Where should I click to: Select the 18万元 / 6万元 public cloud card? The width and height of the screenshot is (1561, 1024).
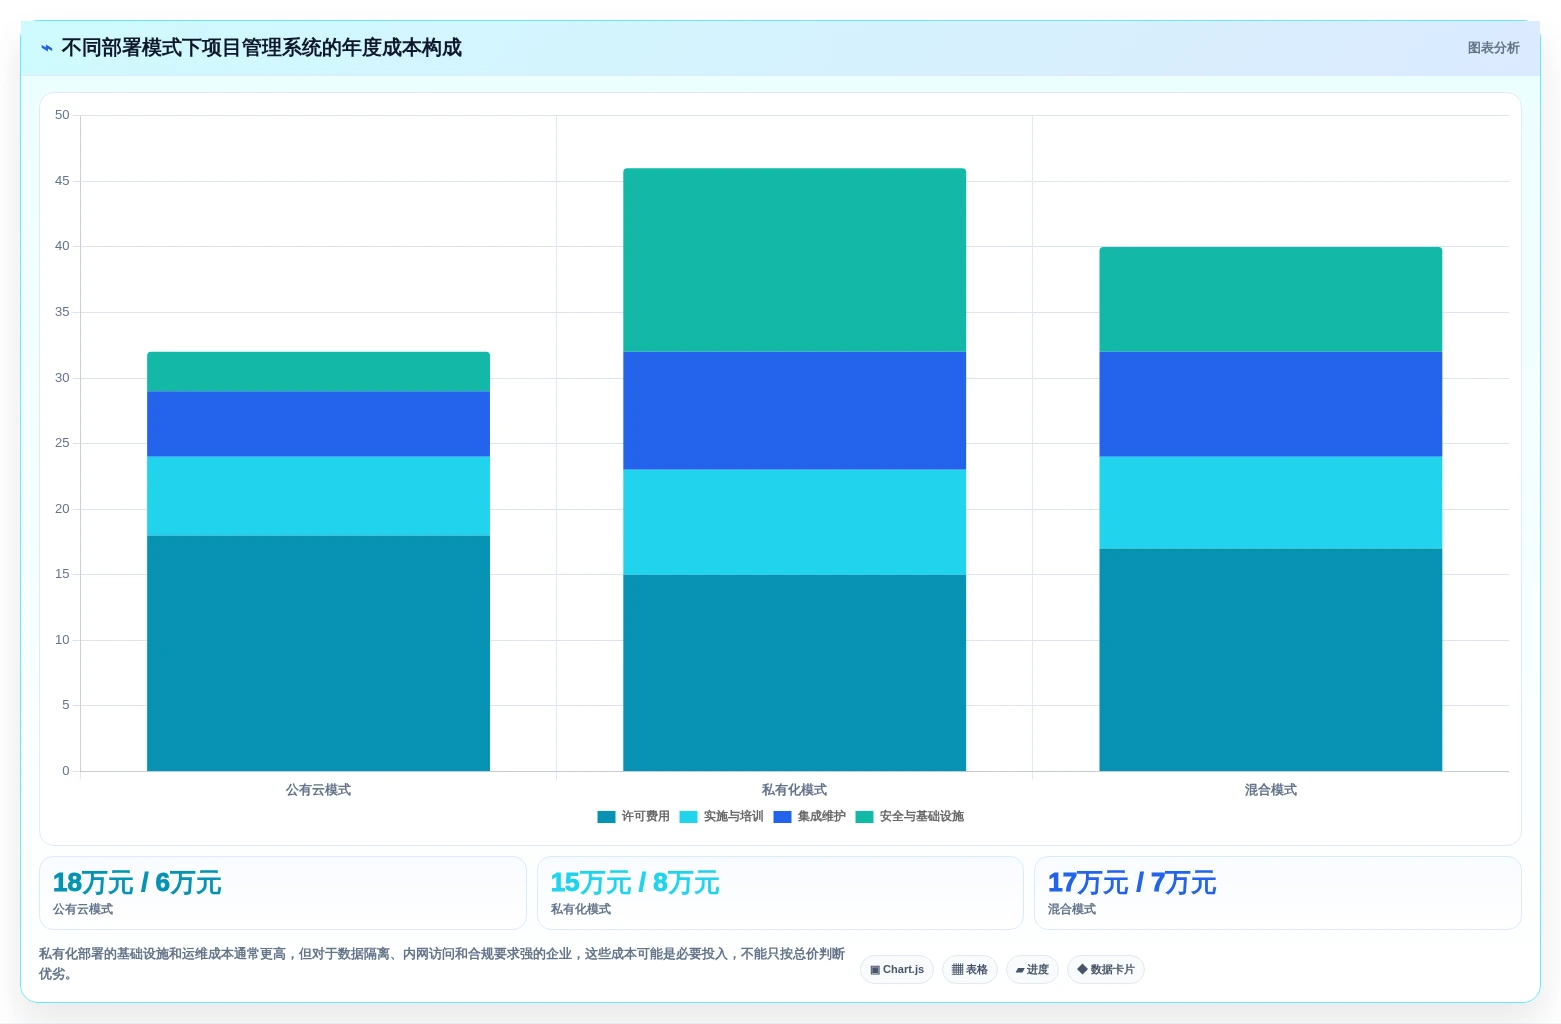[283, 893]
